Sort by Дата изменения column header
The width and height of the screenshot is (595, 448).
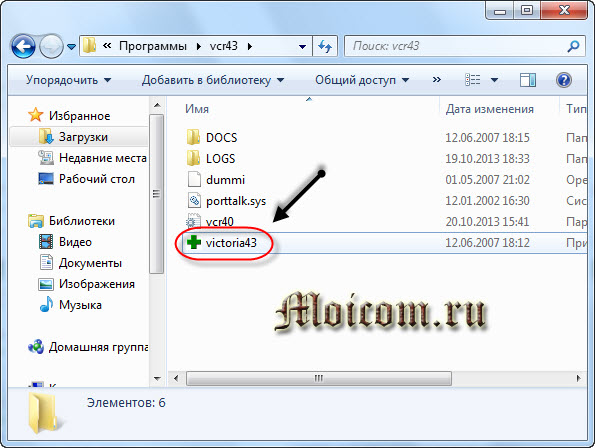(490, 109)
